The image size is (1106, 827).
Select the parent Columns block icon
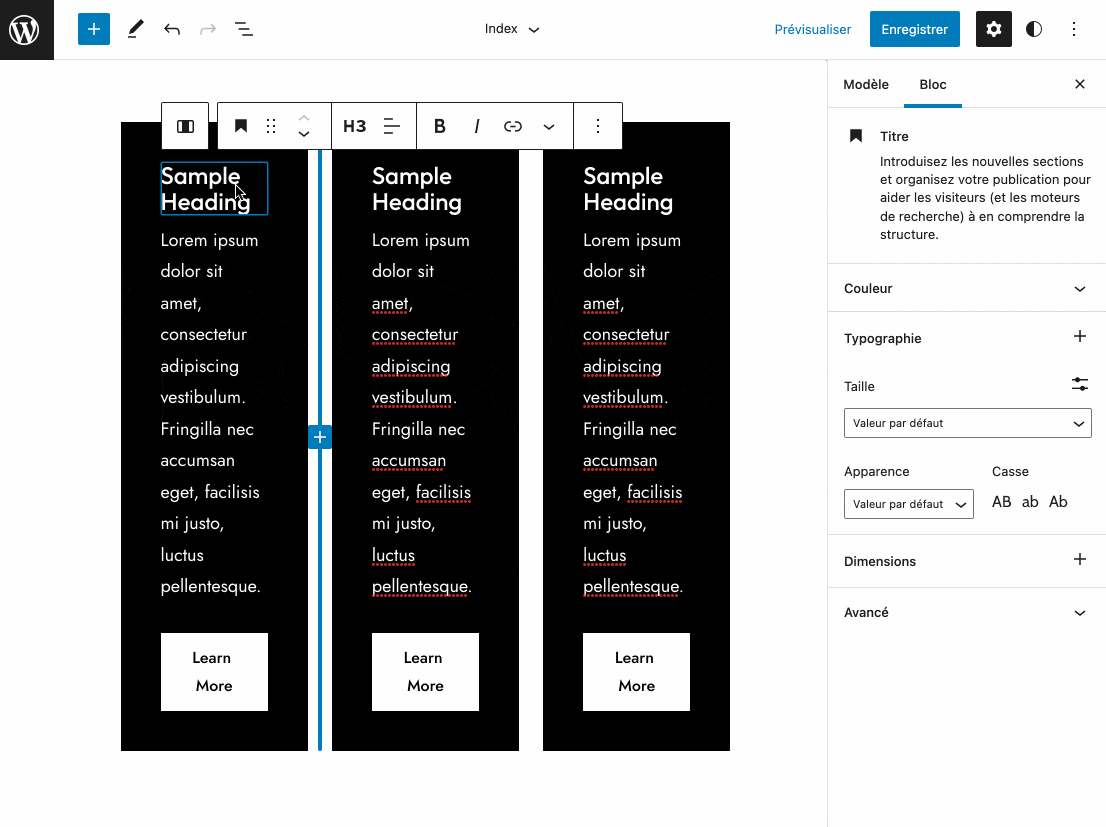[184, 126]
